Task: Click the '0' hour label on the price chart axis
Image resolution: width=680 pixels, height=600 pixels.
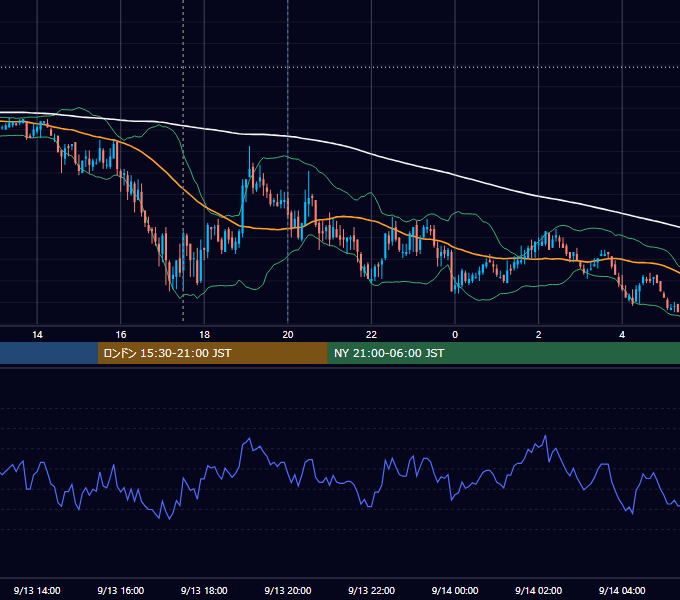Action: pos(455,335)
